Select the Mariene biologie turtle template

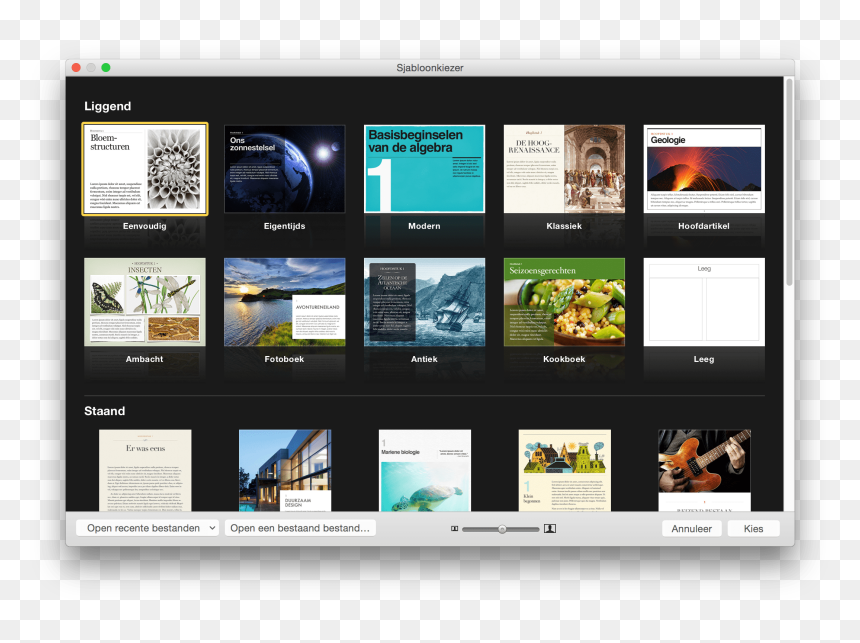tap(425, 470)
